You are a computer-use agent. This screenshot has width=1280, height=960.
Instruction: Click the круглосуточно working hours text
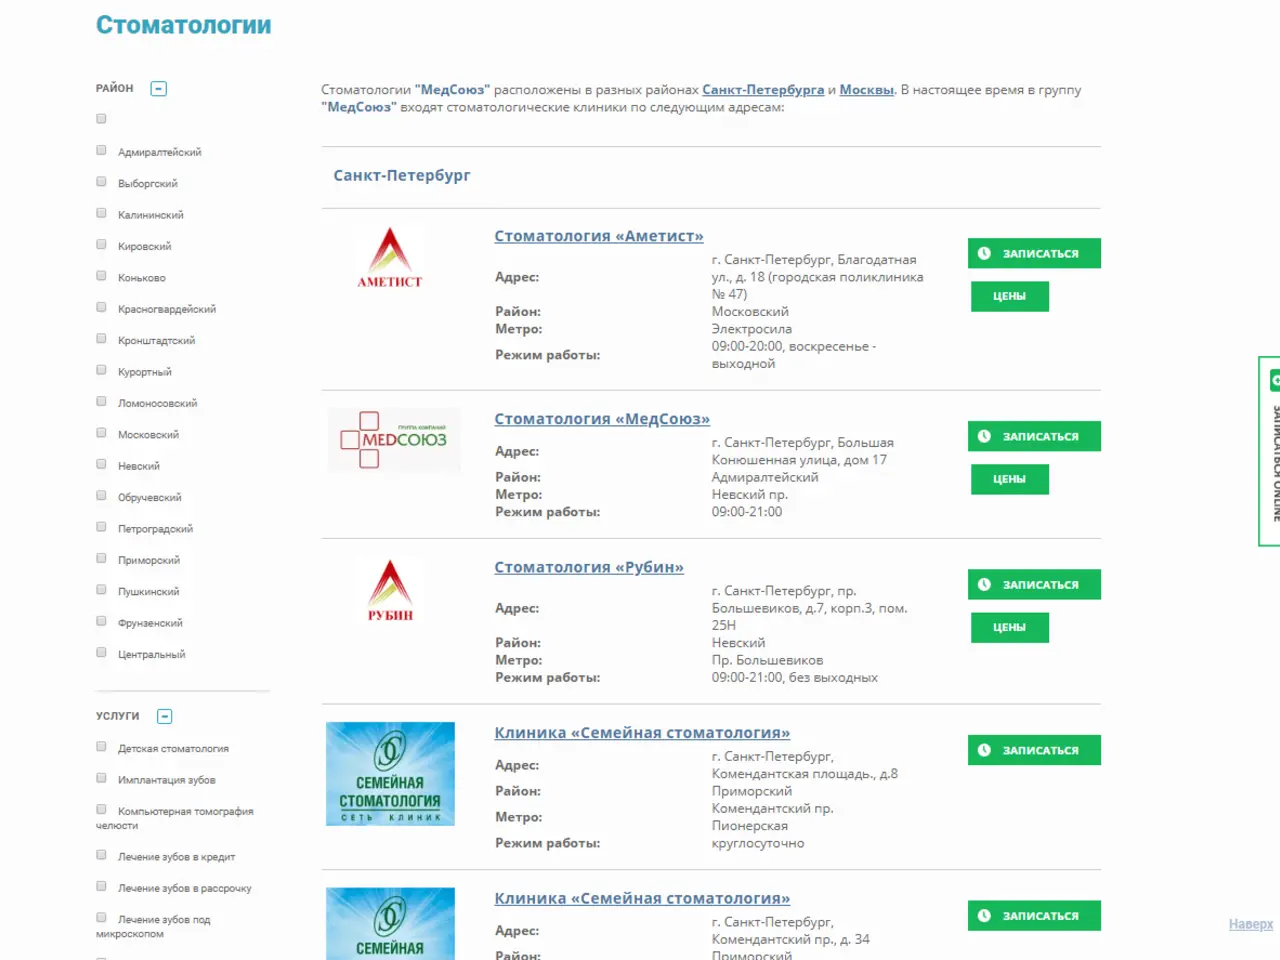coord(758,843)
